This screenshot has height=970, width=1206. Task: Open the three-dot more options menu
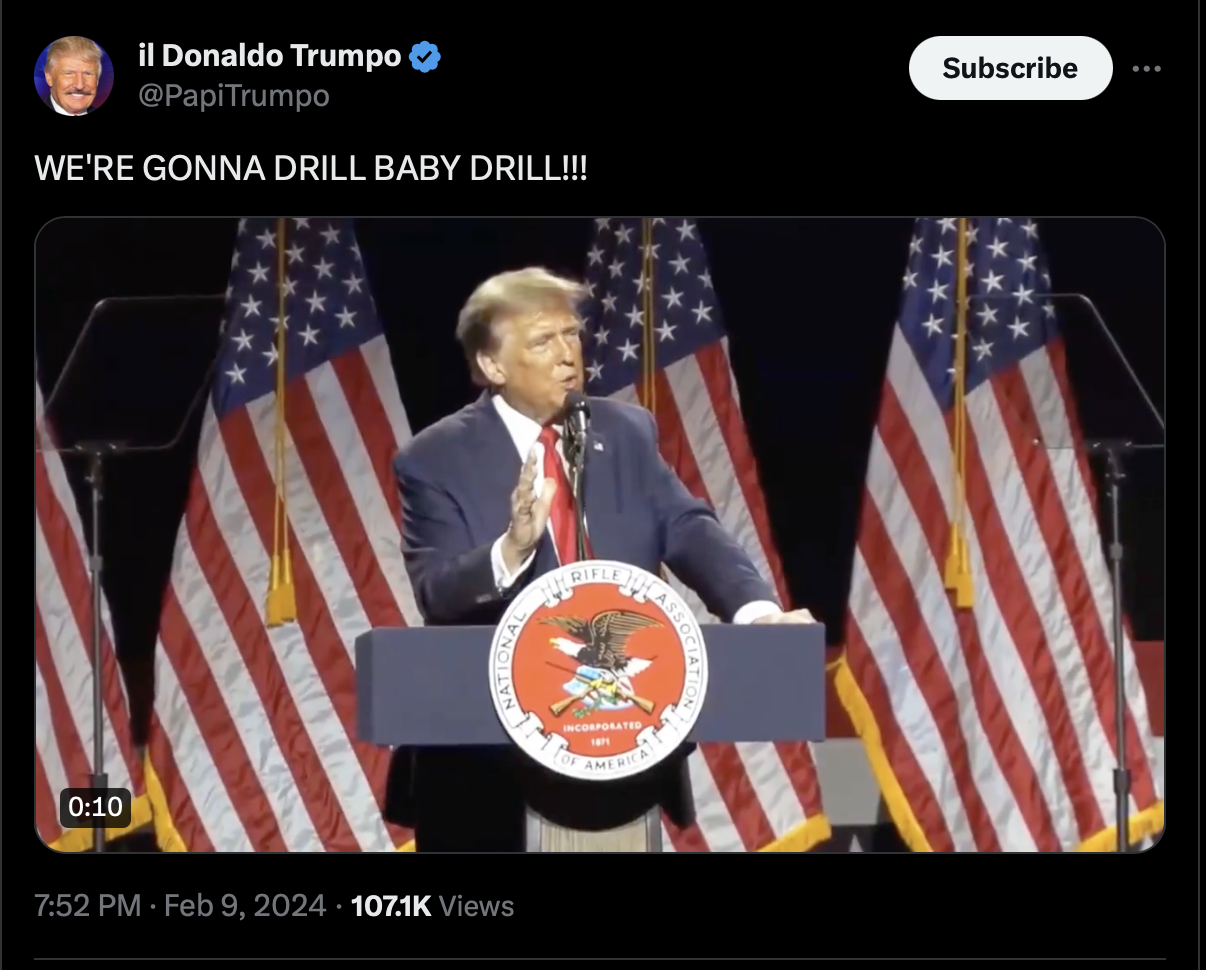click(x=1146, y=69)
